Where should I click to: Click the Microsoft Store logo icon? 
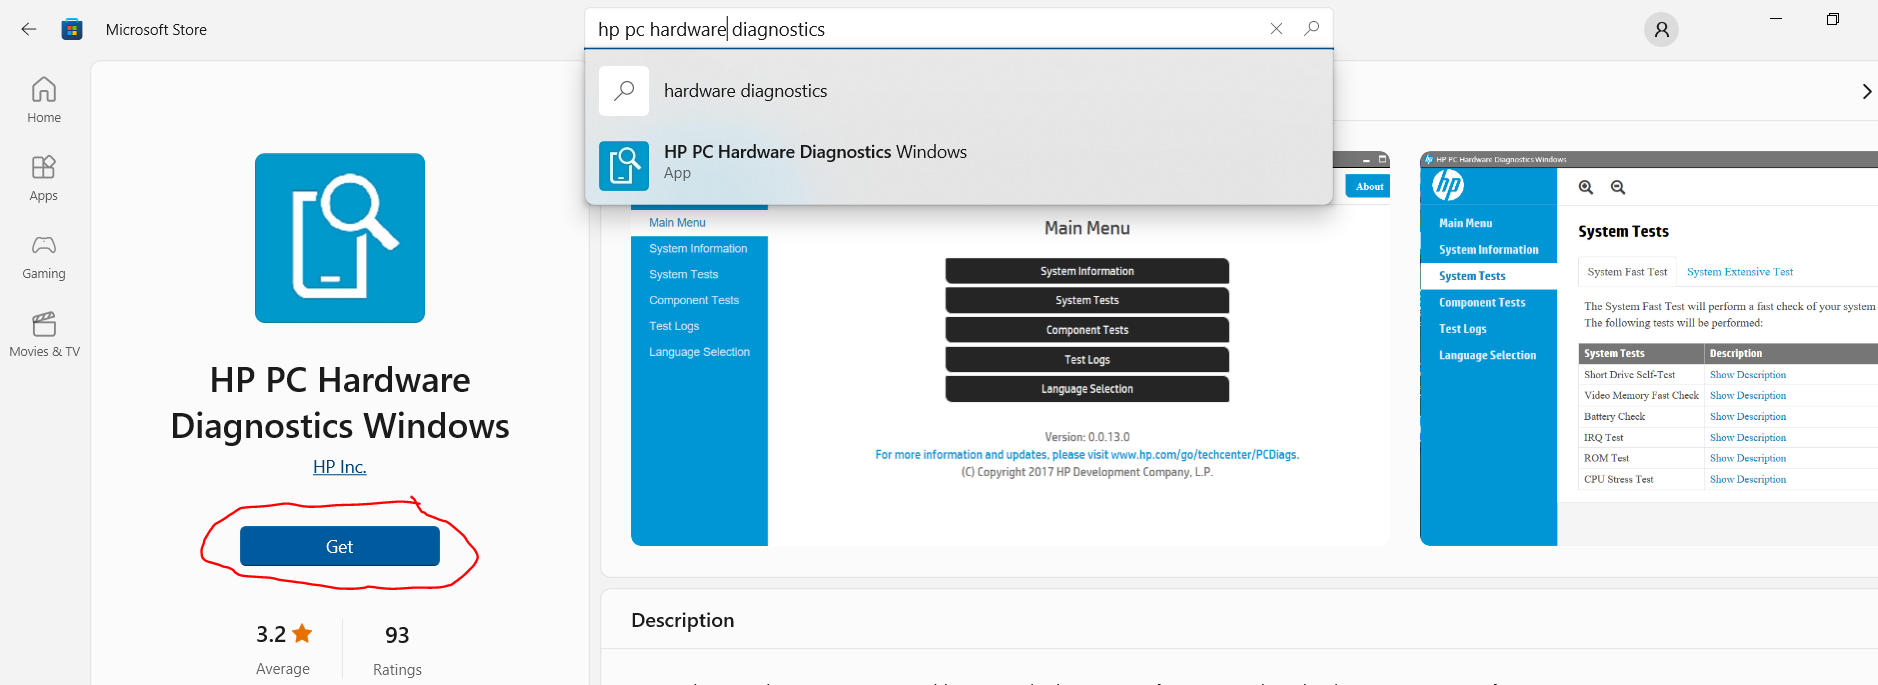coord(72,29)
